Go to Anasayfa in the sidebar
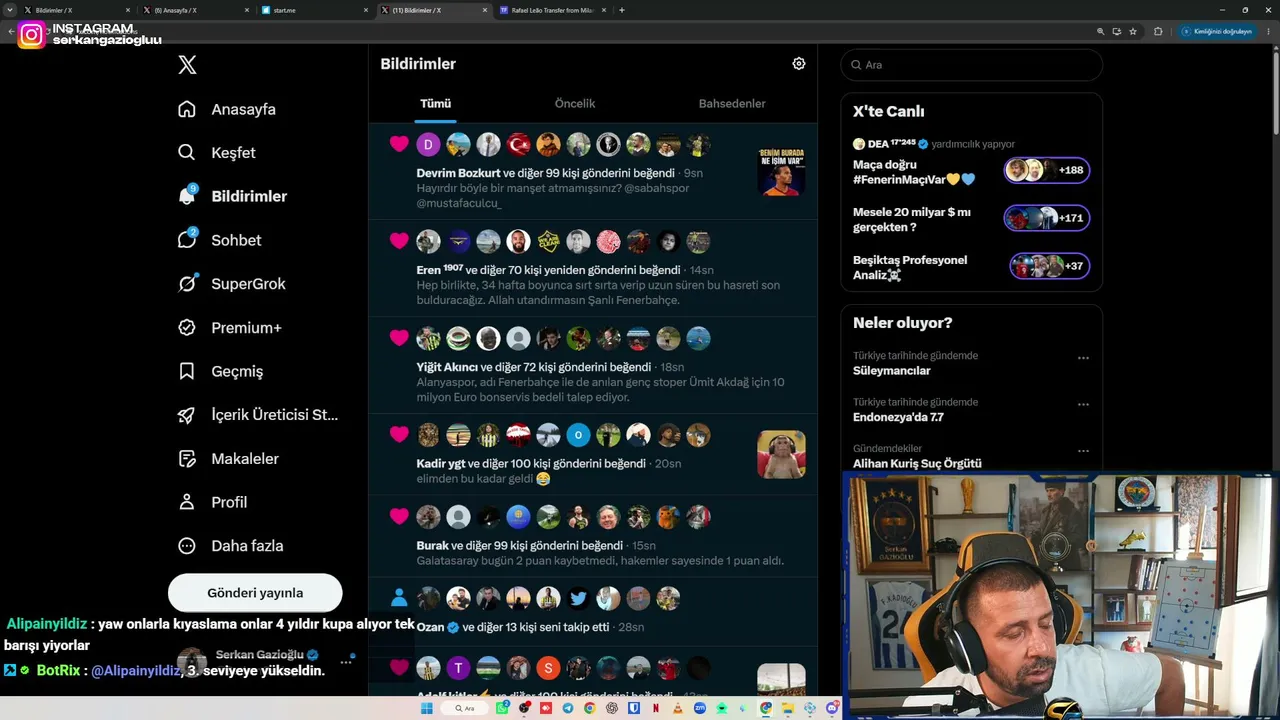This screenshot has width=1280, height=720. point(226,109)
